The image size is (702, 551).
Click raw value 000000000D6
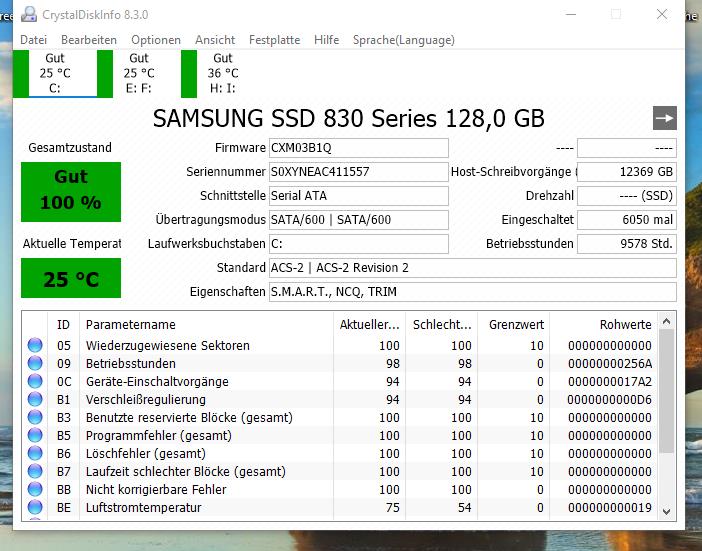click(x=609, y=399)
